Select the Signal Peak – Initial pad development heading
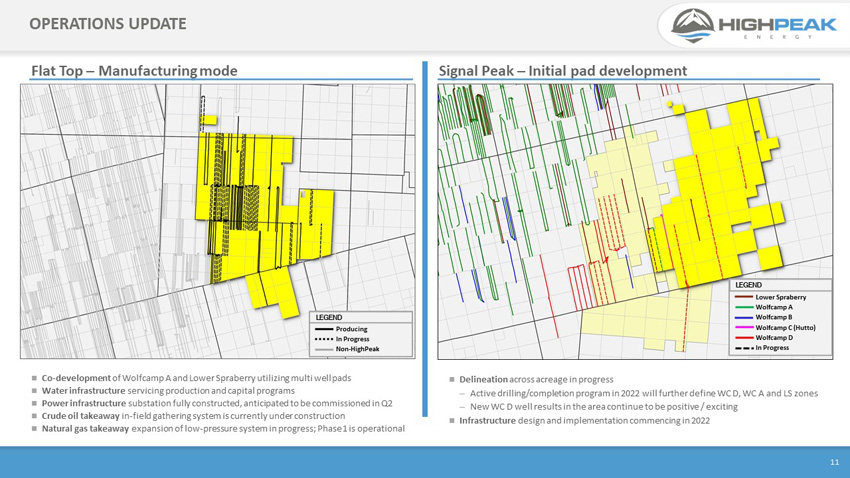850x478 pixels. coord(562,71)
